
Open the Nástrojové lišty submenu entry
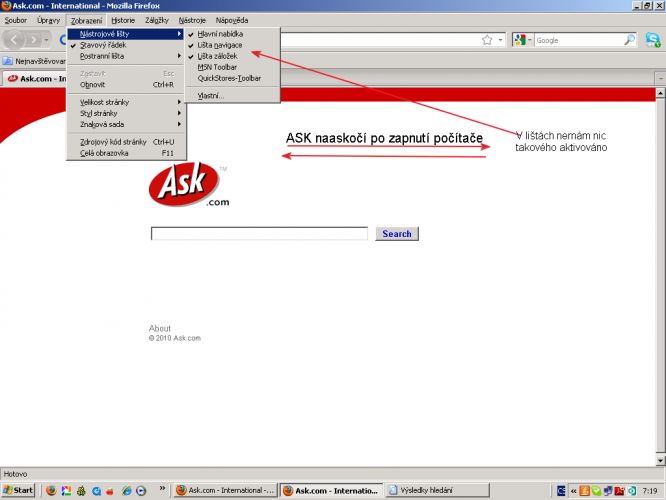click(x=126, y=34)
